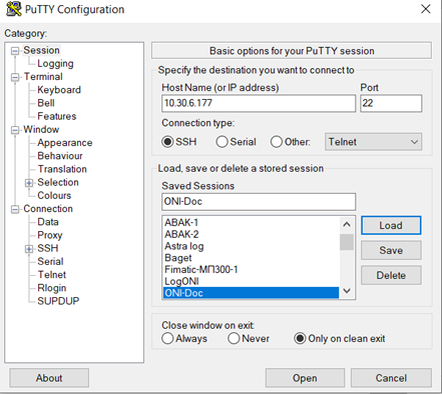The width and height of the screenshot is (442, 394).
Task: Select the Serial connection type
Action: point(236,142)
